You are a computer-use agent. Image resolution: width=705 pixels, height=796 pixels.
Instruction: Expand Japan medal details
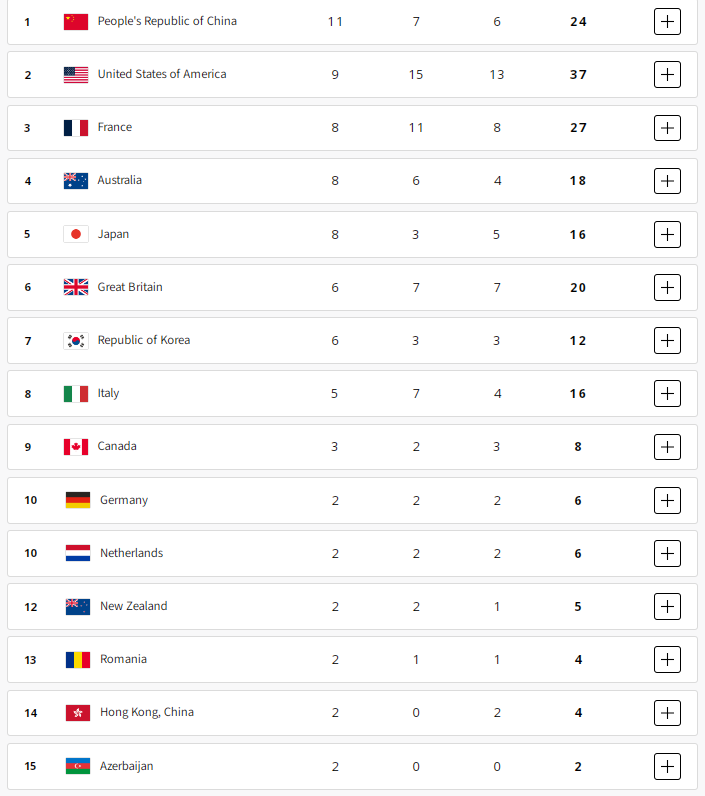coord(667,235)
